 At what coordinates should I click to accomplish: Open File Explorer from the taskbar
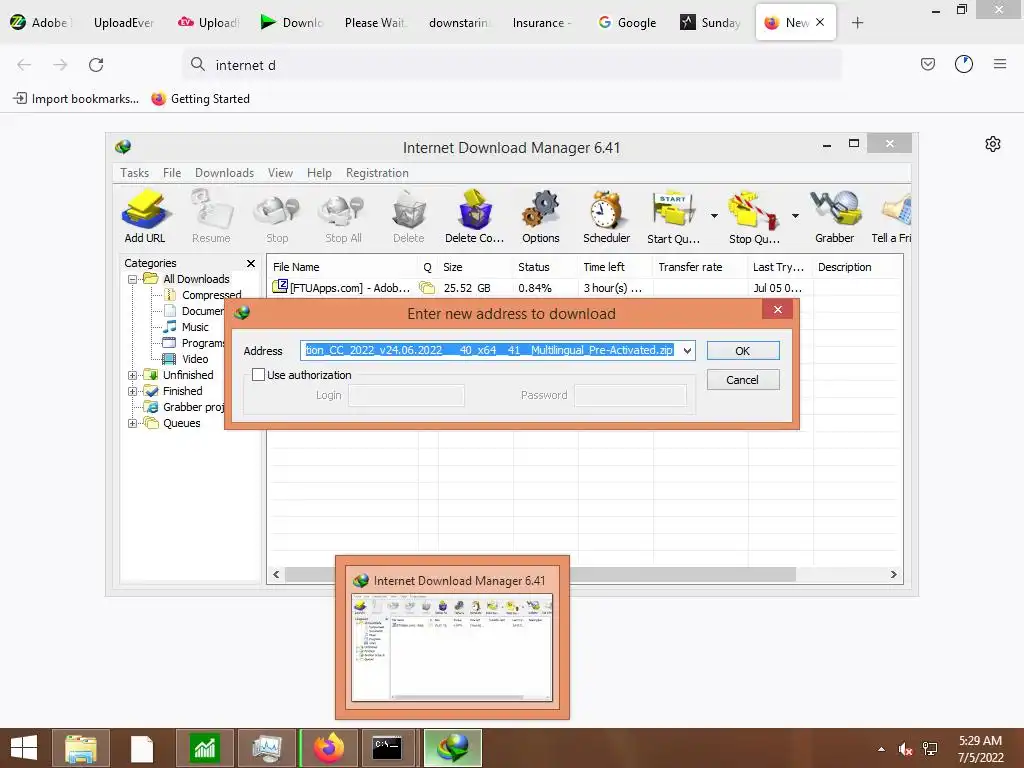pyautogui.click(x=81, y=748)
